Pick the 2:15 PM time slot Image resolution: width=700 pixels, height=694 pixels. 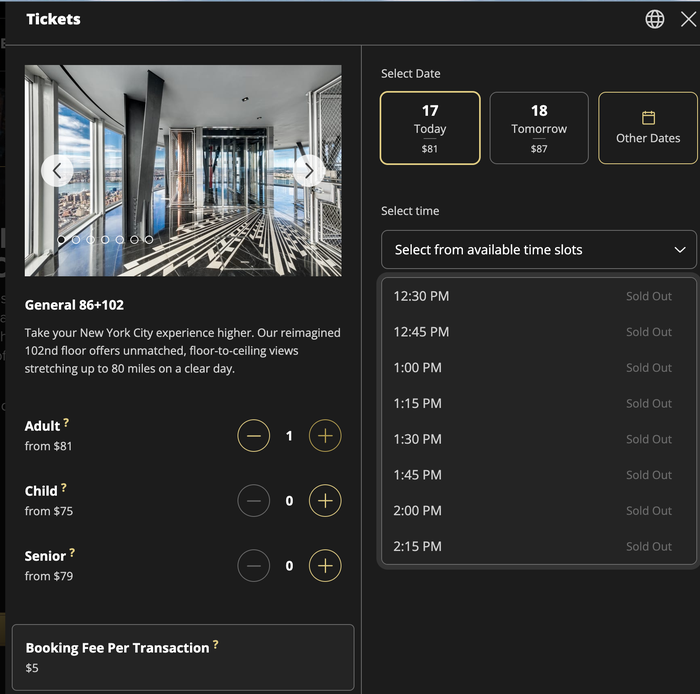coord(539,546)
